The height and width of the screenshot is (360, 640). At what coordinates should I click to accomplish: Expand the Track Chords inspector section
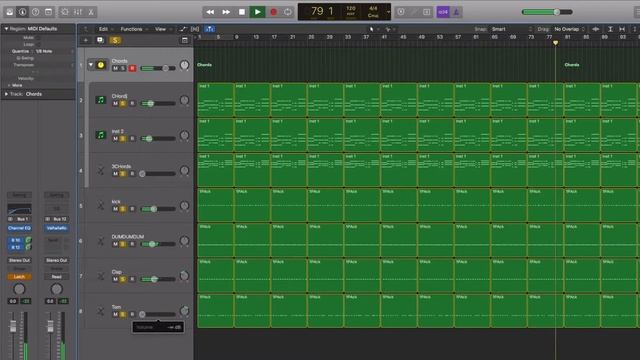(6, 94)
